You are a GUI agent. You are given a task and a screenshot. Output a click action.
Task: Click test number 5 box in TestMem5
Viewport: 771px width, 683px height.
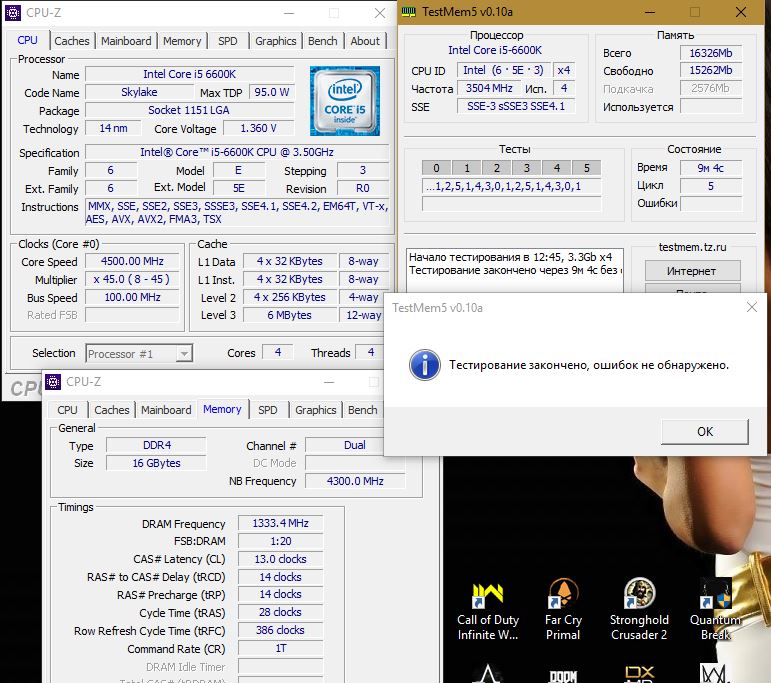pyautogui.click(x=587, y=168)
